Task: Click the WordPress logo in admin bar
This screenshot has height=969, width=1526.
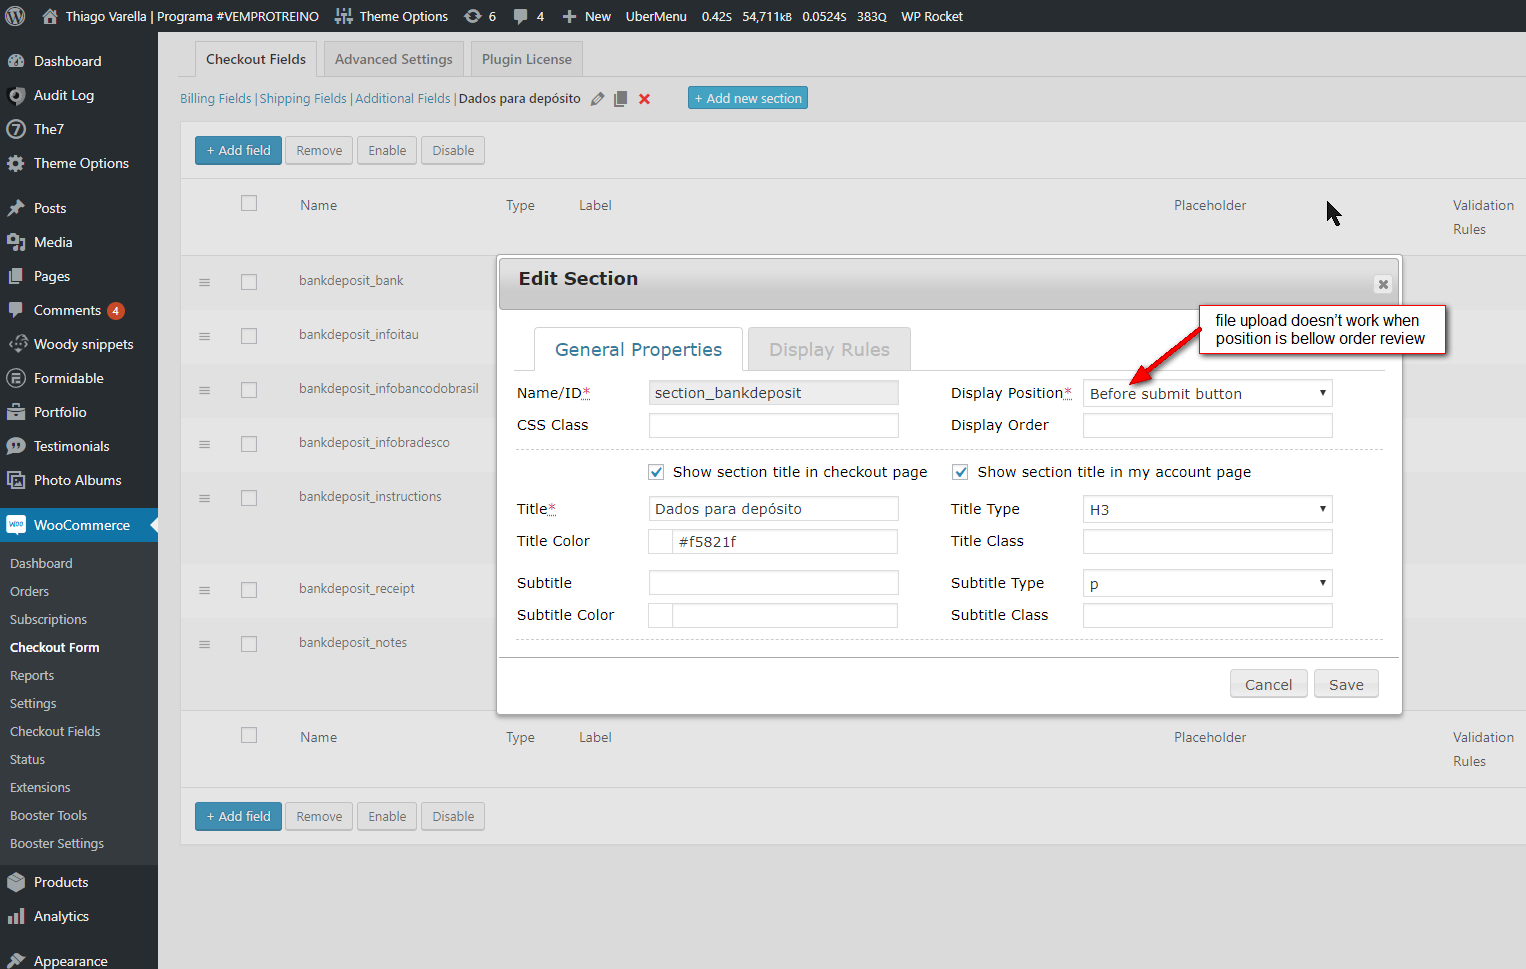Action: [x=16, y=16]
